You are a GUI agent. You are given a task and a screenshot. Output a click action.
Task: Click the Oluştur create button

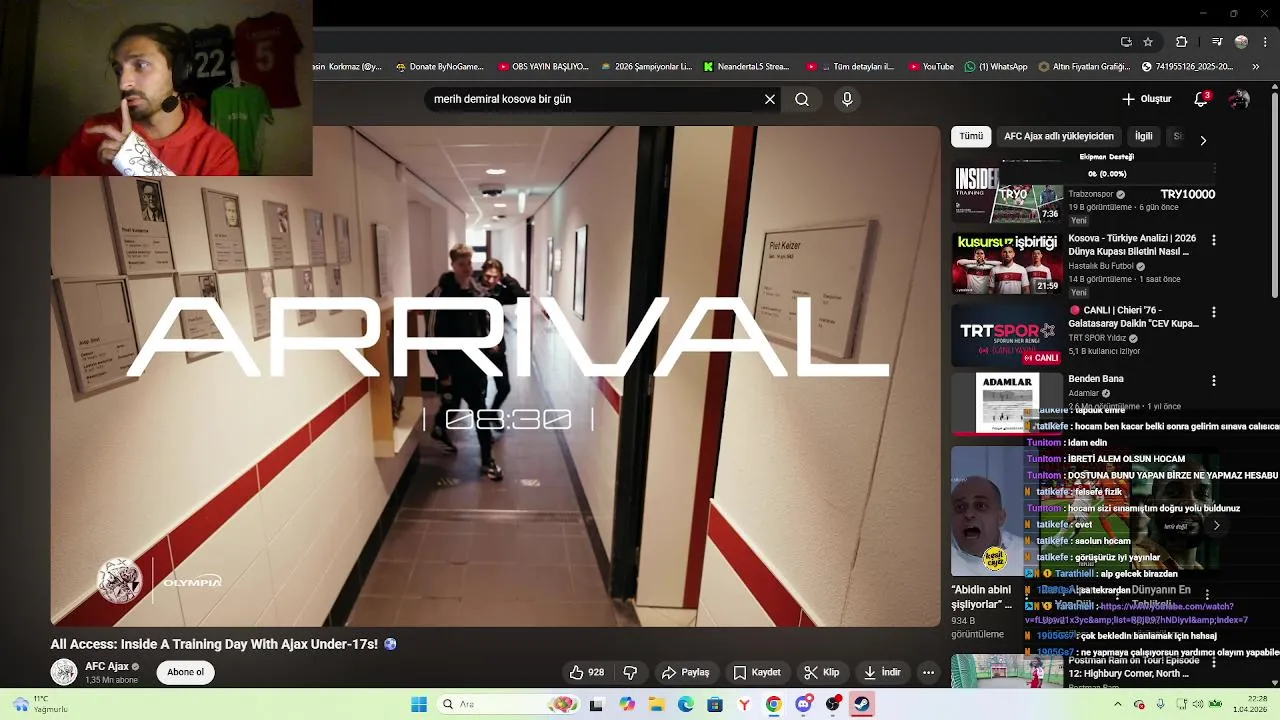point(1147,99)
